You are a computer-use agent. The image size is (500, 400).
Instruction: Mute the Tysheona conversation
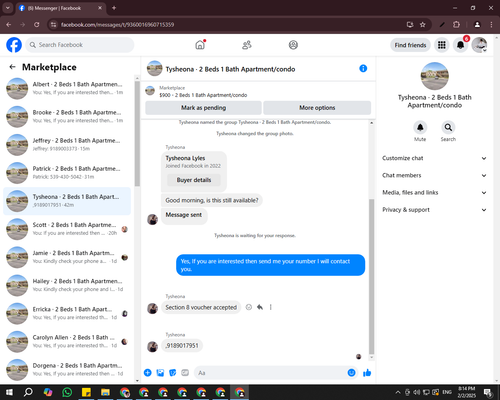(x=420, y=127)
